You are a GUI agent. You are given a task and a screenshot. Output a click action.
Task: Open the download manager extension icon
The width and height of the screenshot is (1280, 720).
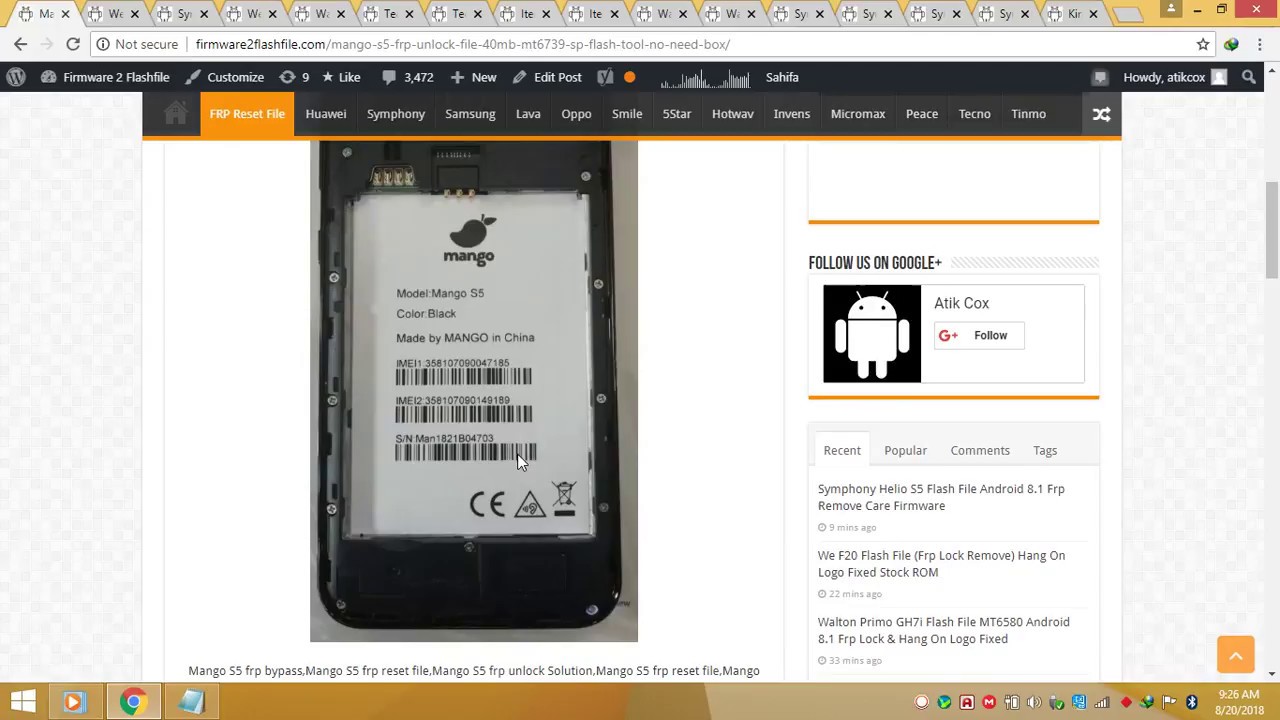pos(1231,44)
